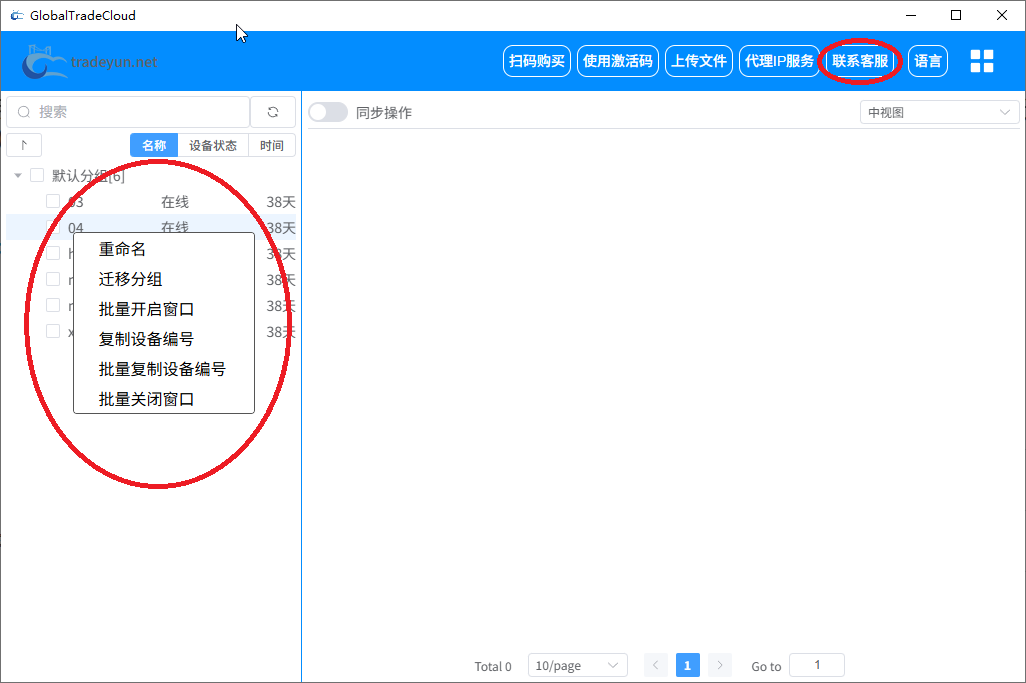Click the previous page arrow in pagination
Screen dimensions: 1026x683
point(655,664)
